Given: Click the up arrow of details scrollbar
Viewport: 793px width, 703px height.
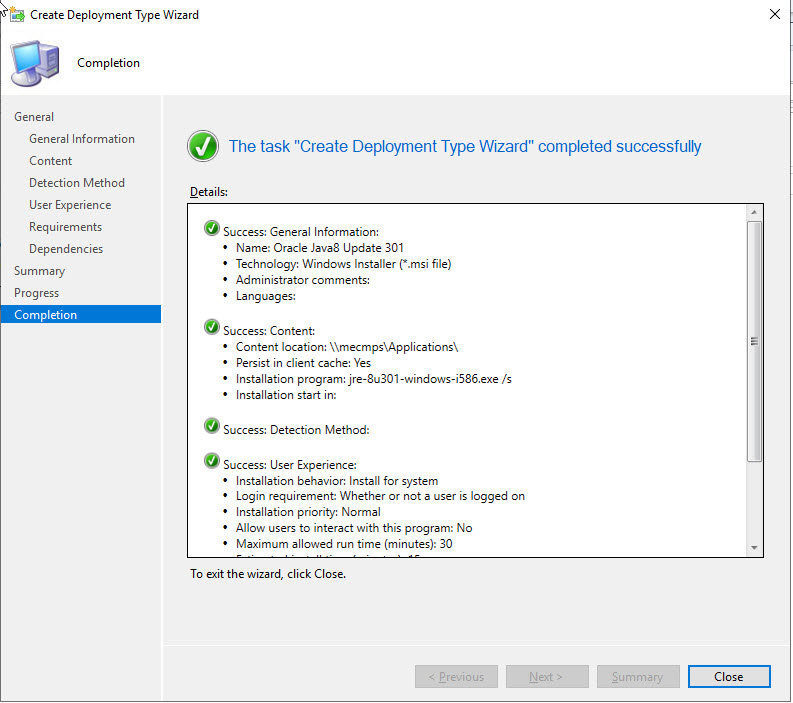Looking at the screenshot, I should point(754,213).
